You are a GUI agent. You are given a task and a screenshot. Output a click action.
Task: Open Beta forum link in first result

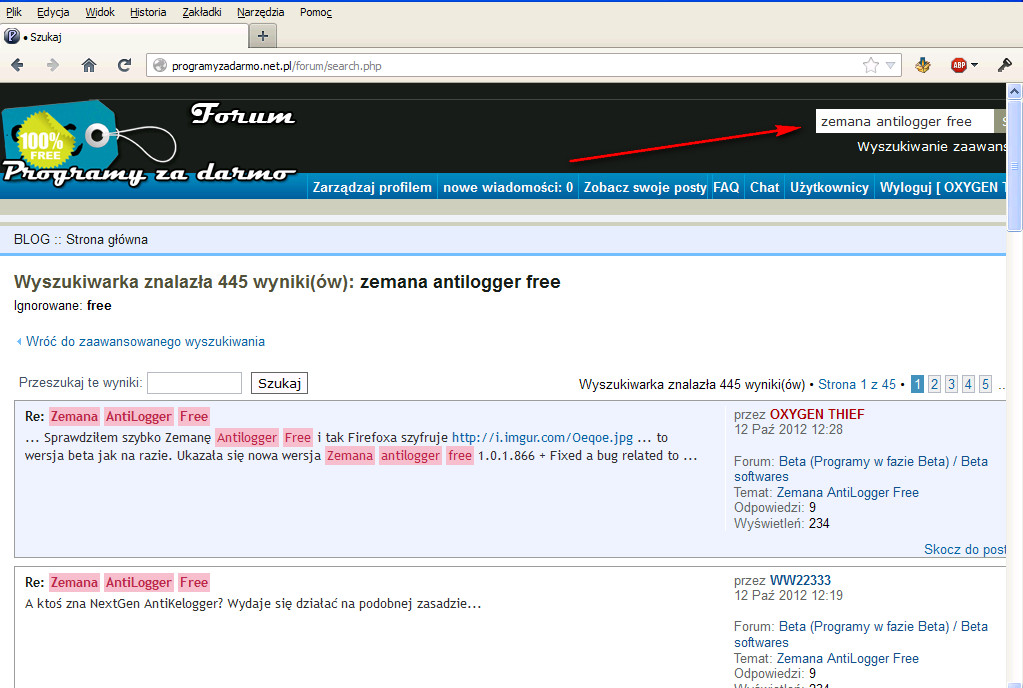pyautogui.click(x=861, y=469)
